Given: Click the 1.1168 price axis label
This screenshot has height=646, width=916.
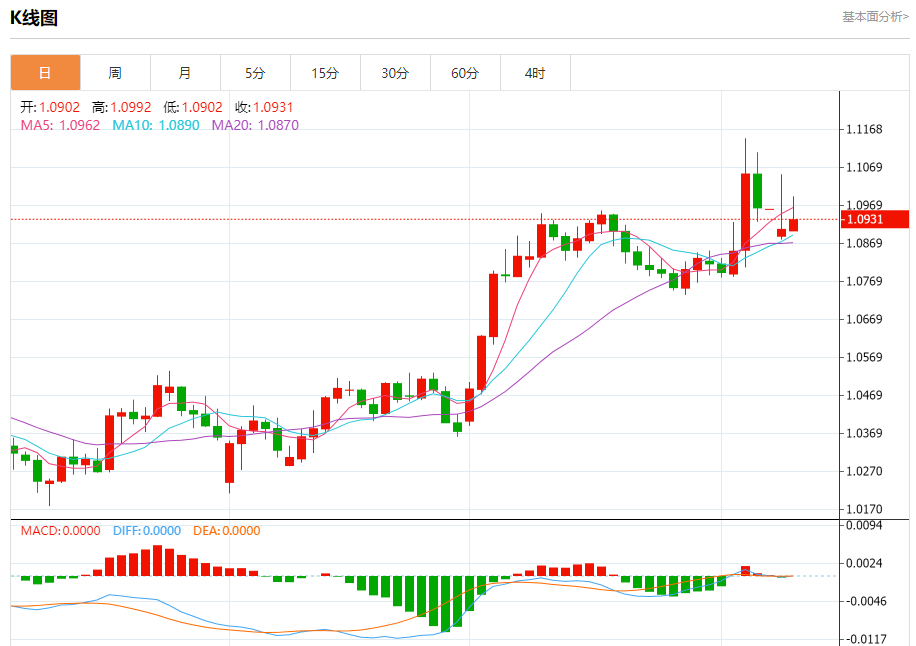Looking at the screenshot, I should pyautogui.click(x=865, y=130).
